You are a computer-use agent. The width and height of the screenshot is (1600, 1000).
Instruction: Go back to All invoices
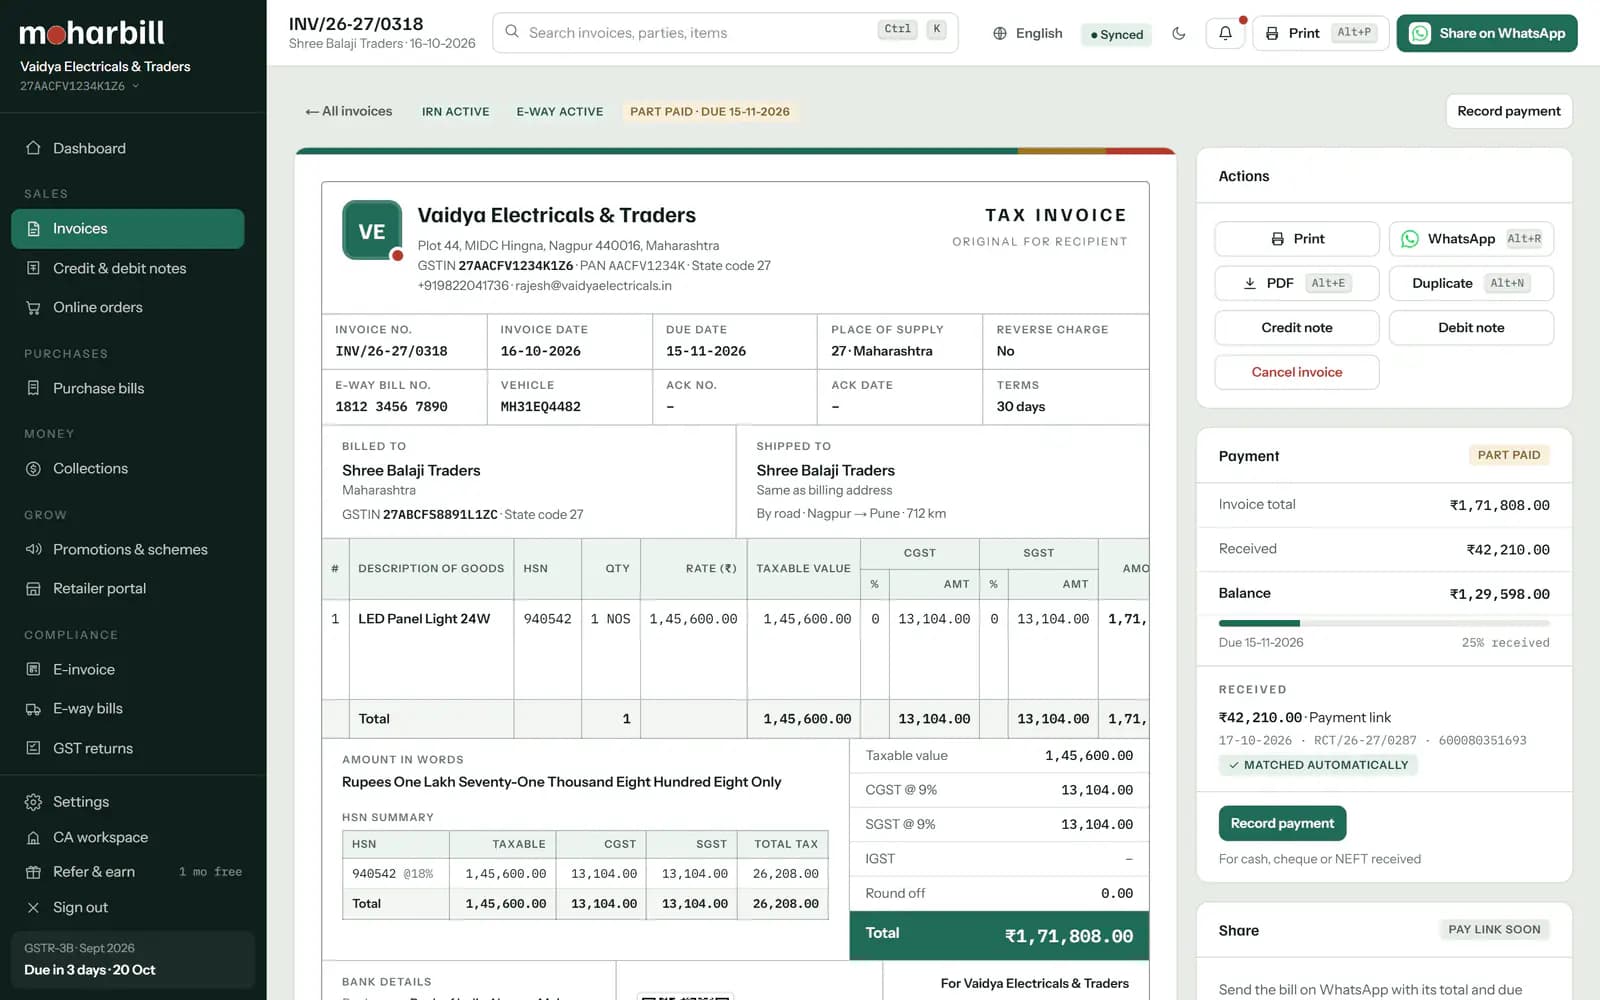pyautogui.click(x=349, y=111)
